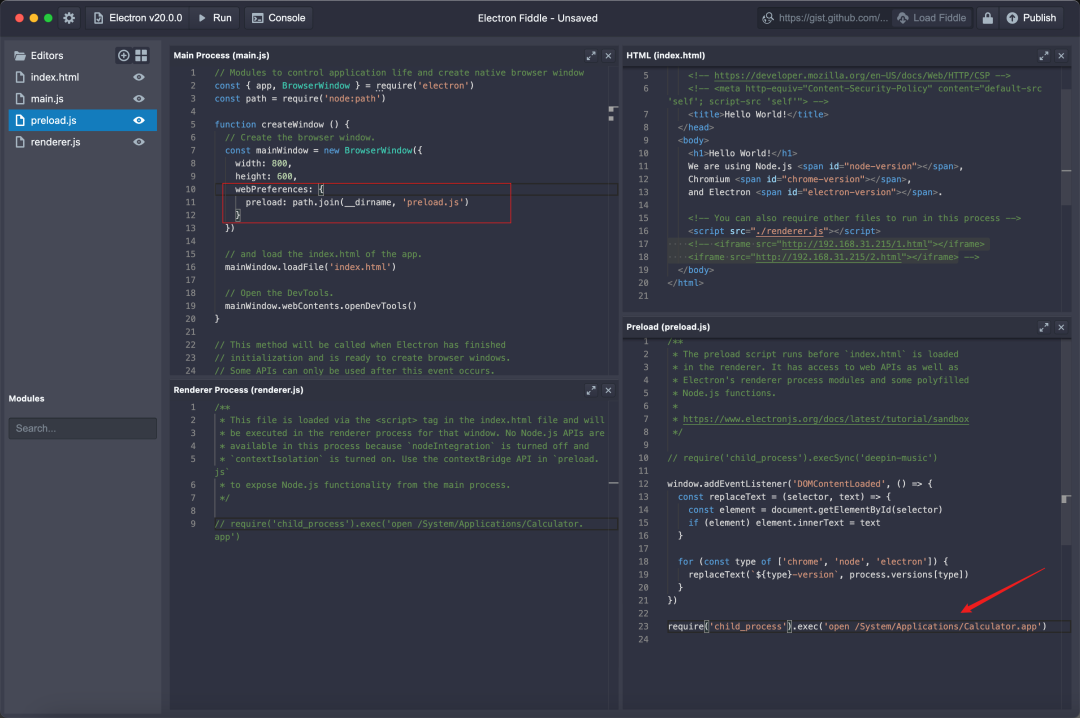
Task: Reset editor layout grid icon
Action: (x=141, y=55)
